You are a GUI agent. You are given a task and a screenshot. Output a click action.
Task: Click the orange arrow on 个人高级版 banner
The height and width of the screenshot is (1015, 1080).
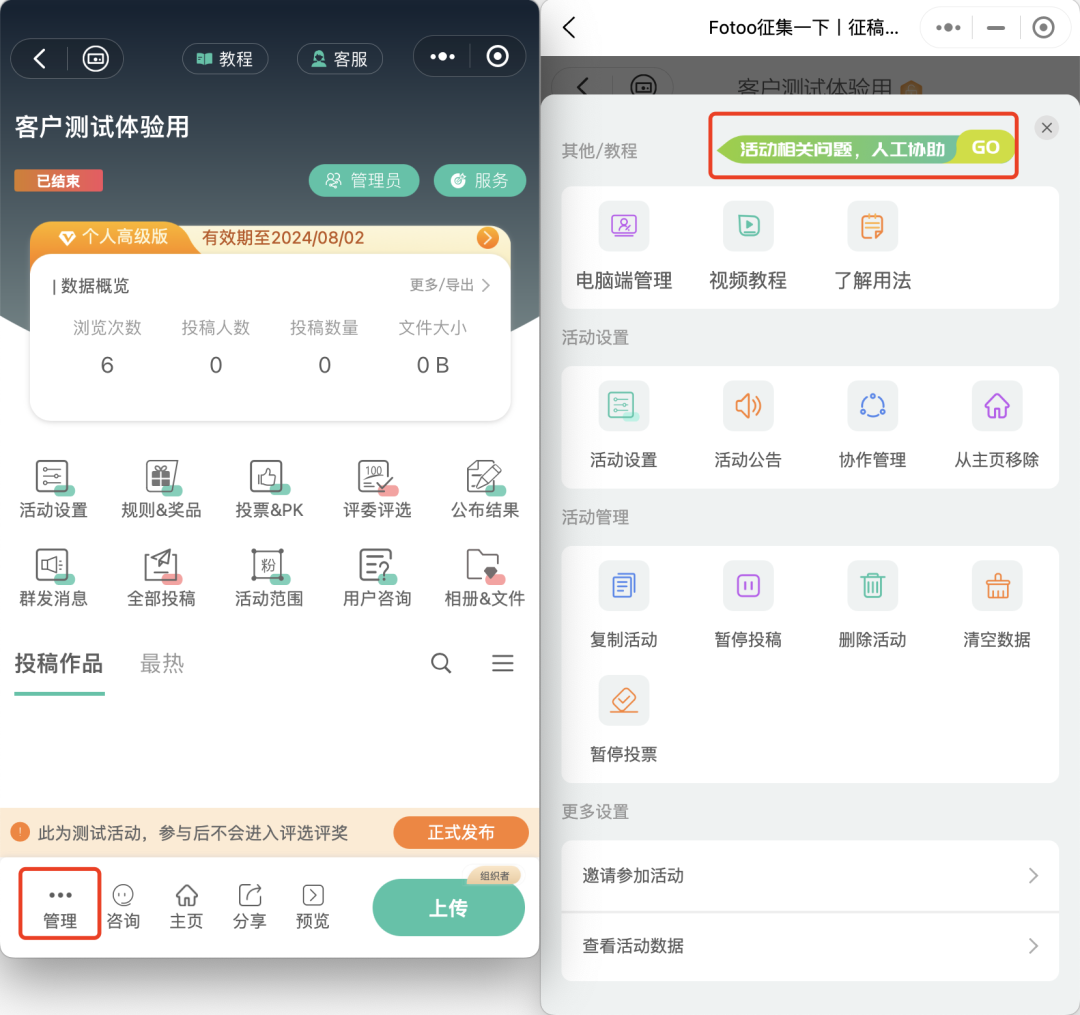click(488, 238)
